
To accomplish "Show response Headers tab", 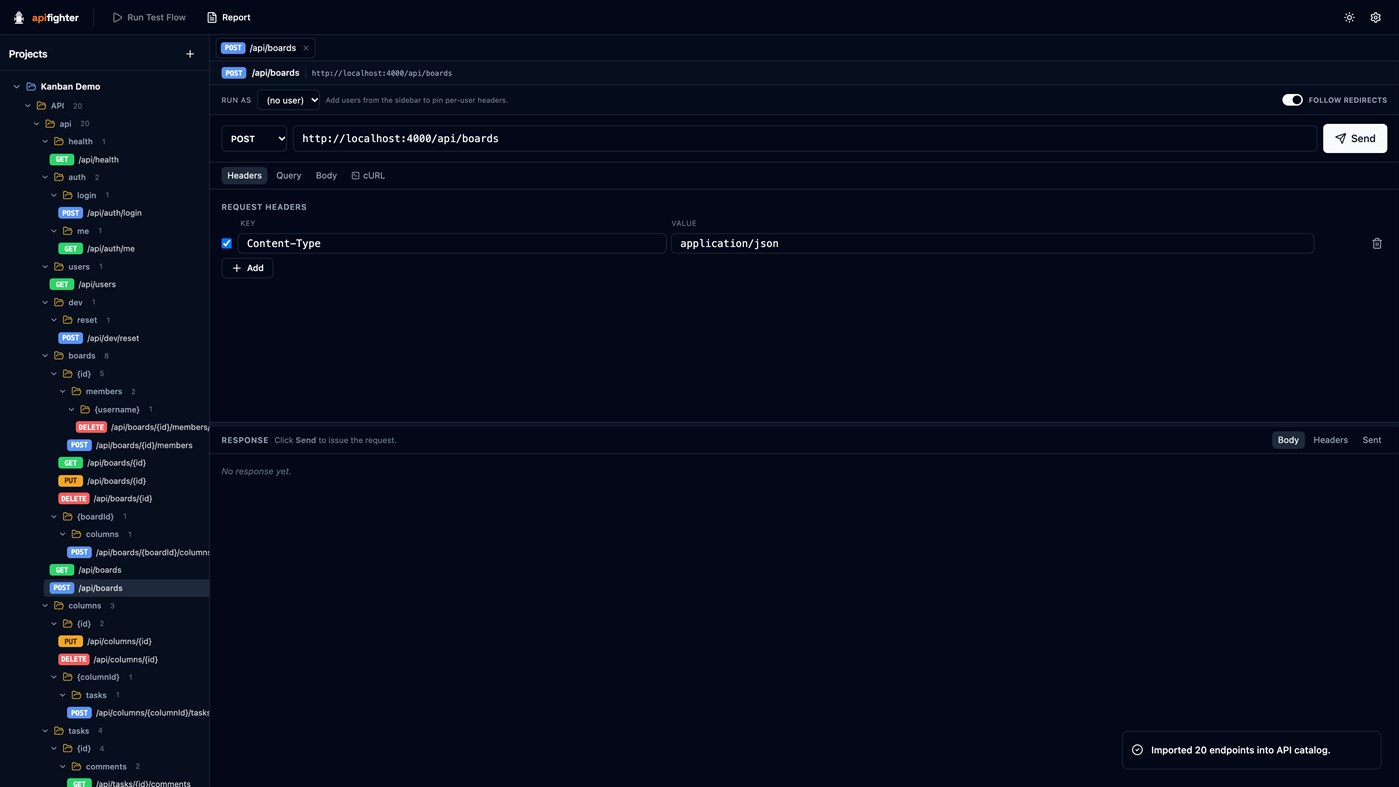I will click(x=1330, y=440).
